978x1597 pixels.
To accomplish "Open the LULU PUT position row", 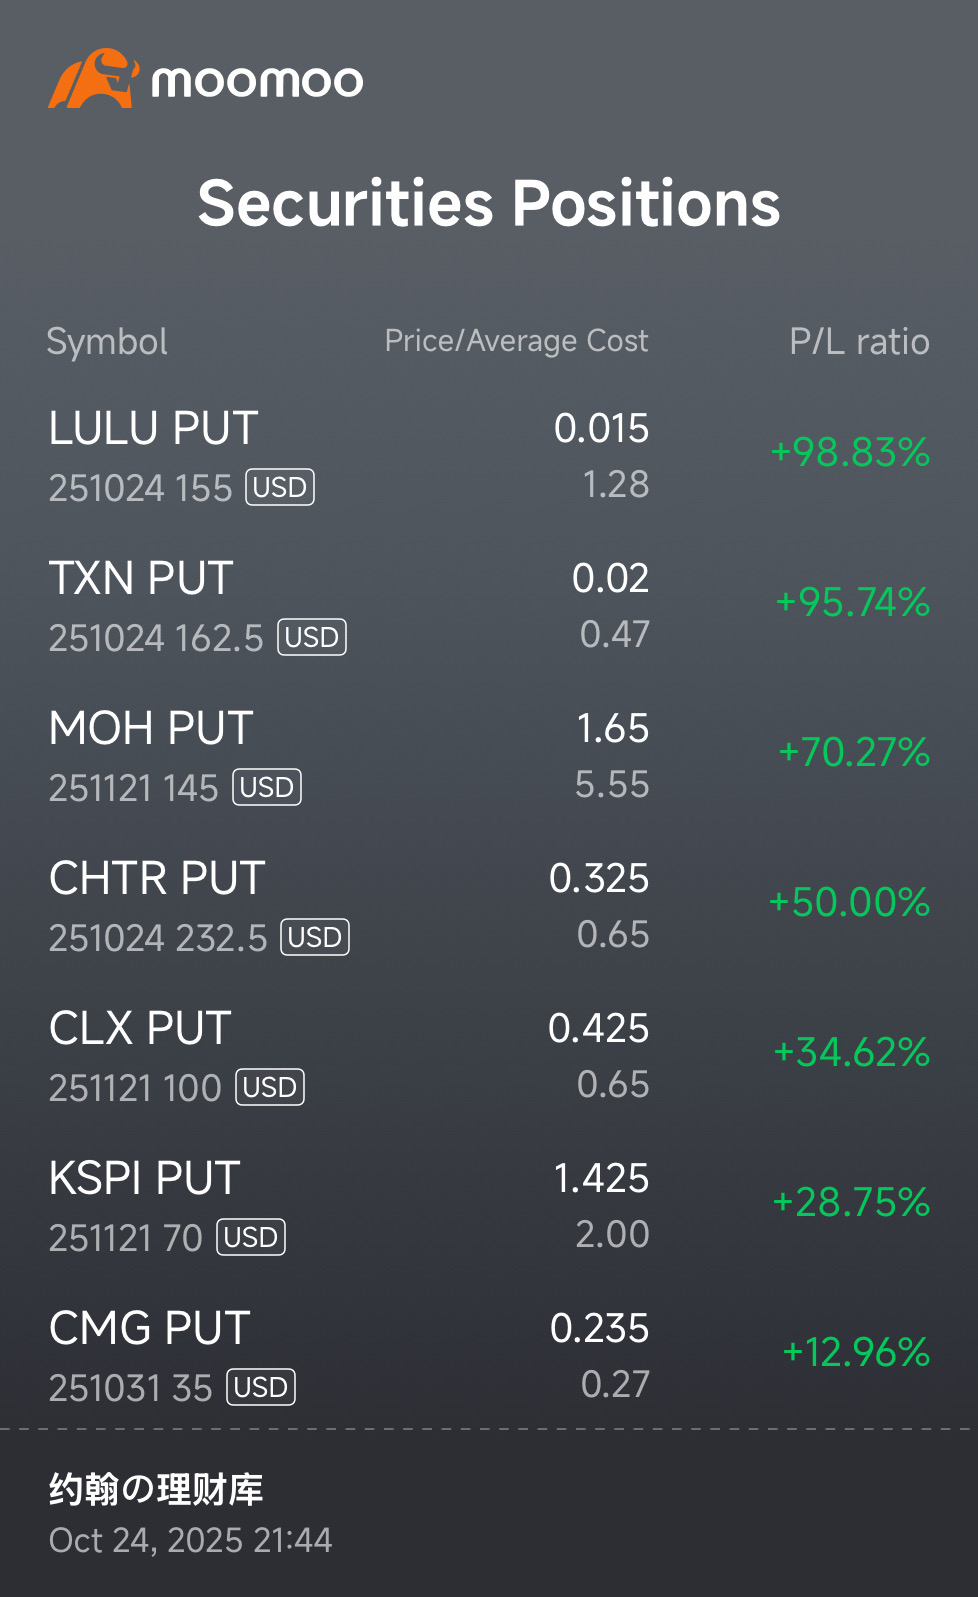I will point(489,455).
